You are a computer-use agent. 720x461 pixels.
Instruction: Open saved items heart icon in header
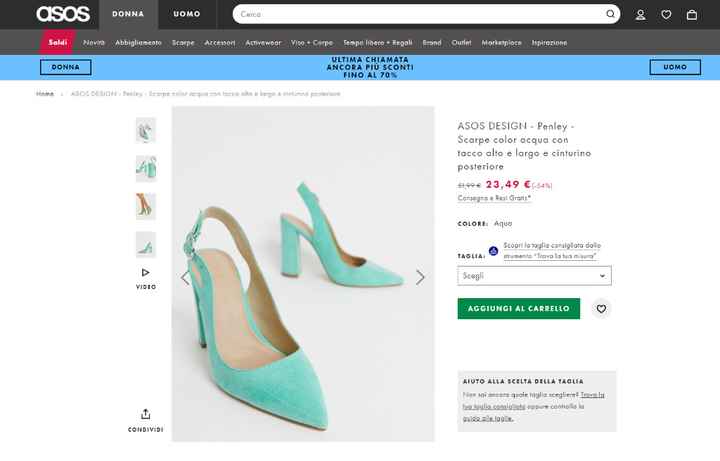coord(666,15)
